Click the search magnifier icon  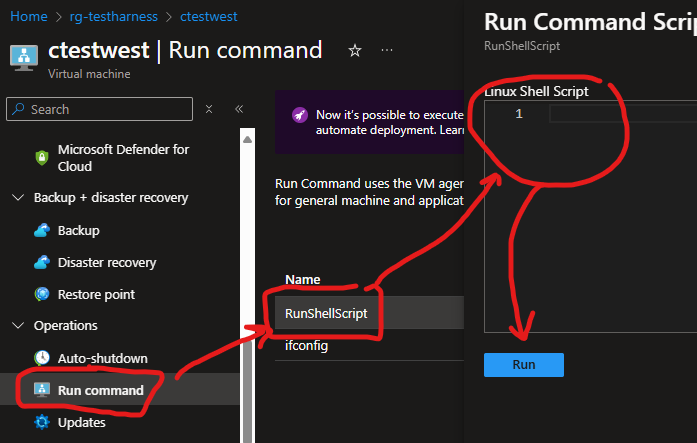(x=18, y=109)
